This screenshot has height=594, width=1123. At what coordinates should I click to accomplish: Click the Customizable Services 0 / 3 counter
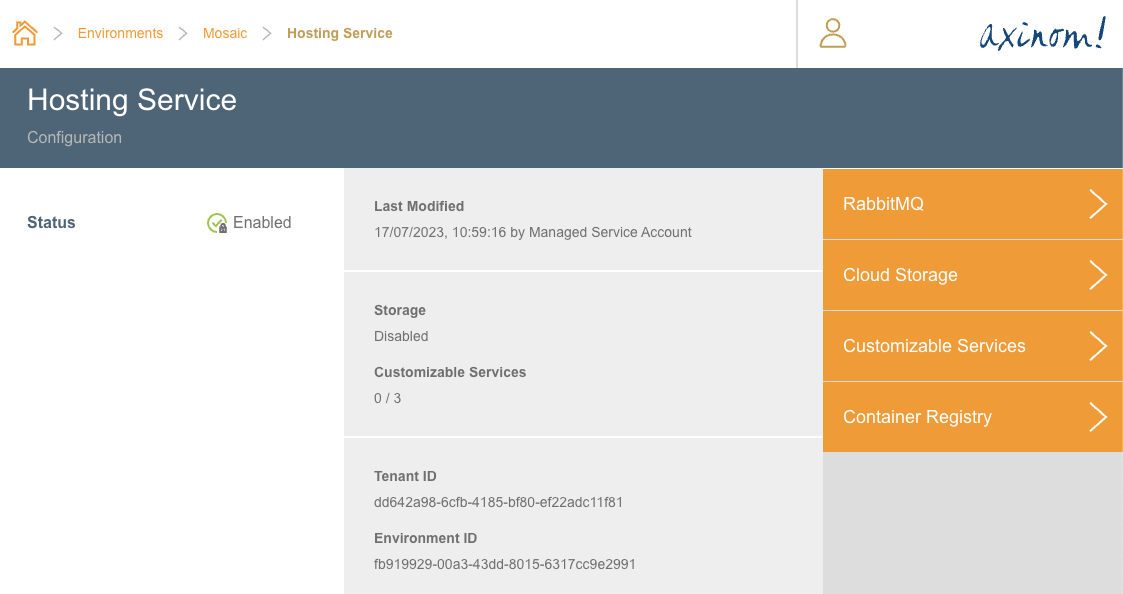click(x=387, y=398)
